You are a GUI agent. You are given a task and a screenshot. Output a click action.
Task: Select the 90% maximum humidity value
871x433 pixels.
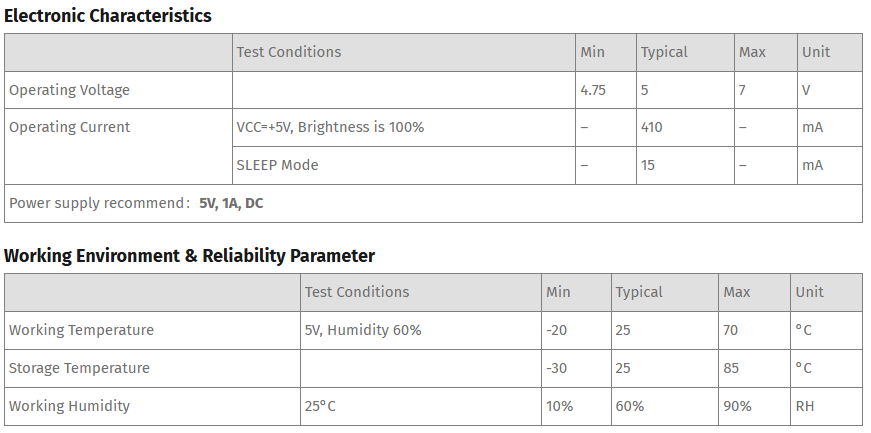coord(737,406)
